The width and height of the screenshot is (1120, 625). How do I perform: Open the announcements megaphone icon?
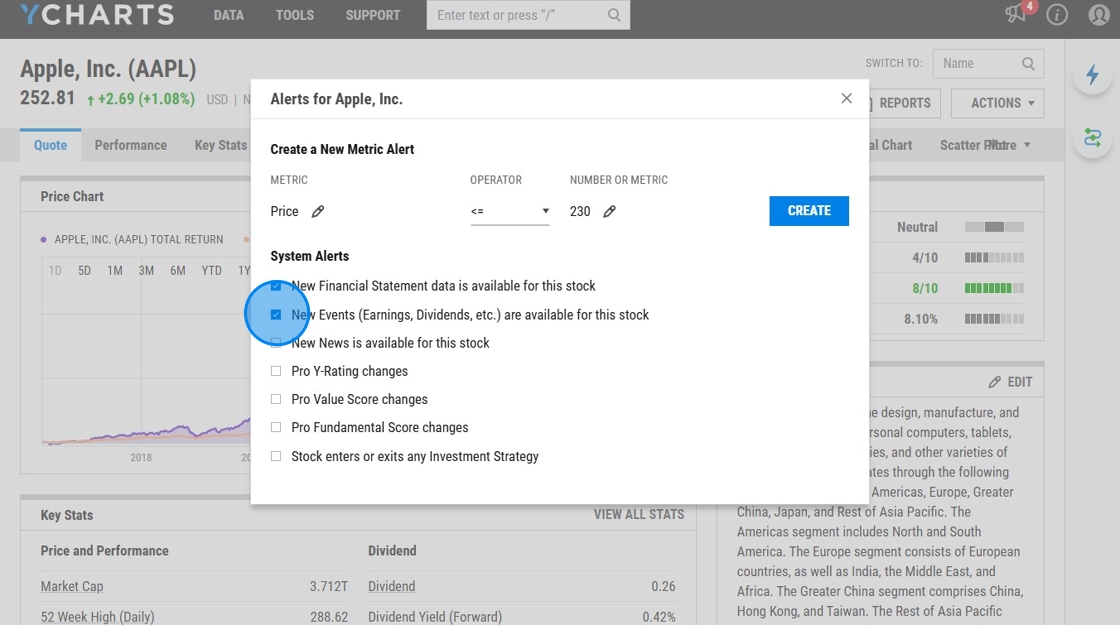[1015, 14]
